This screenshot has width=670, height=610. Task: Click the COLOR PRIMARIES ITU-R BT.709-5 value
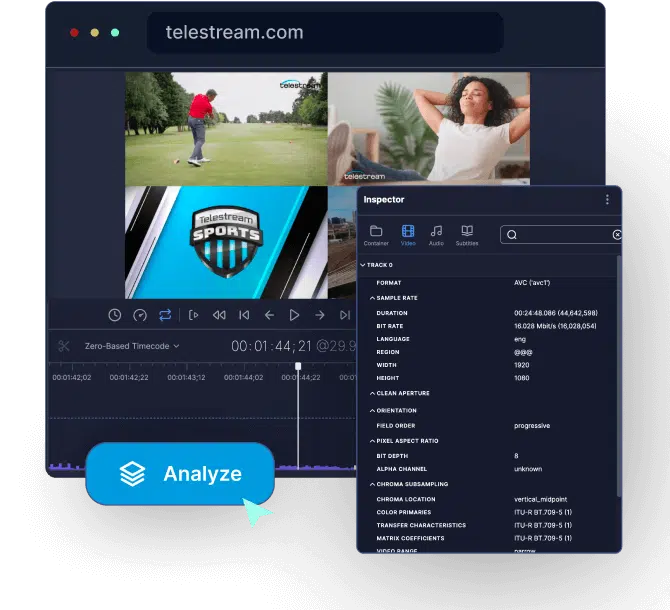(x=543, y=512)
